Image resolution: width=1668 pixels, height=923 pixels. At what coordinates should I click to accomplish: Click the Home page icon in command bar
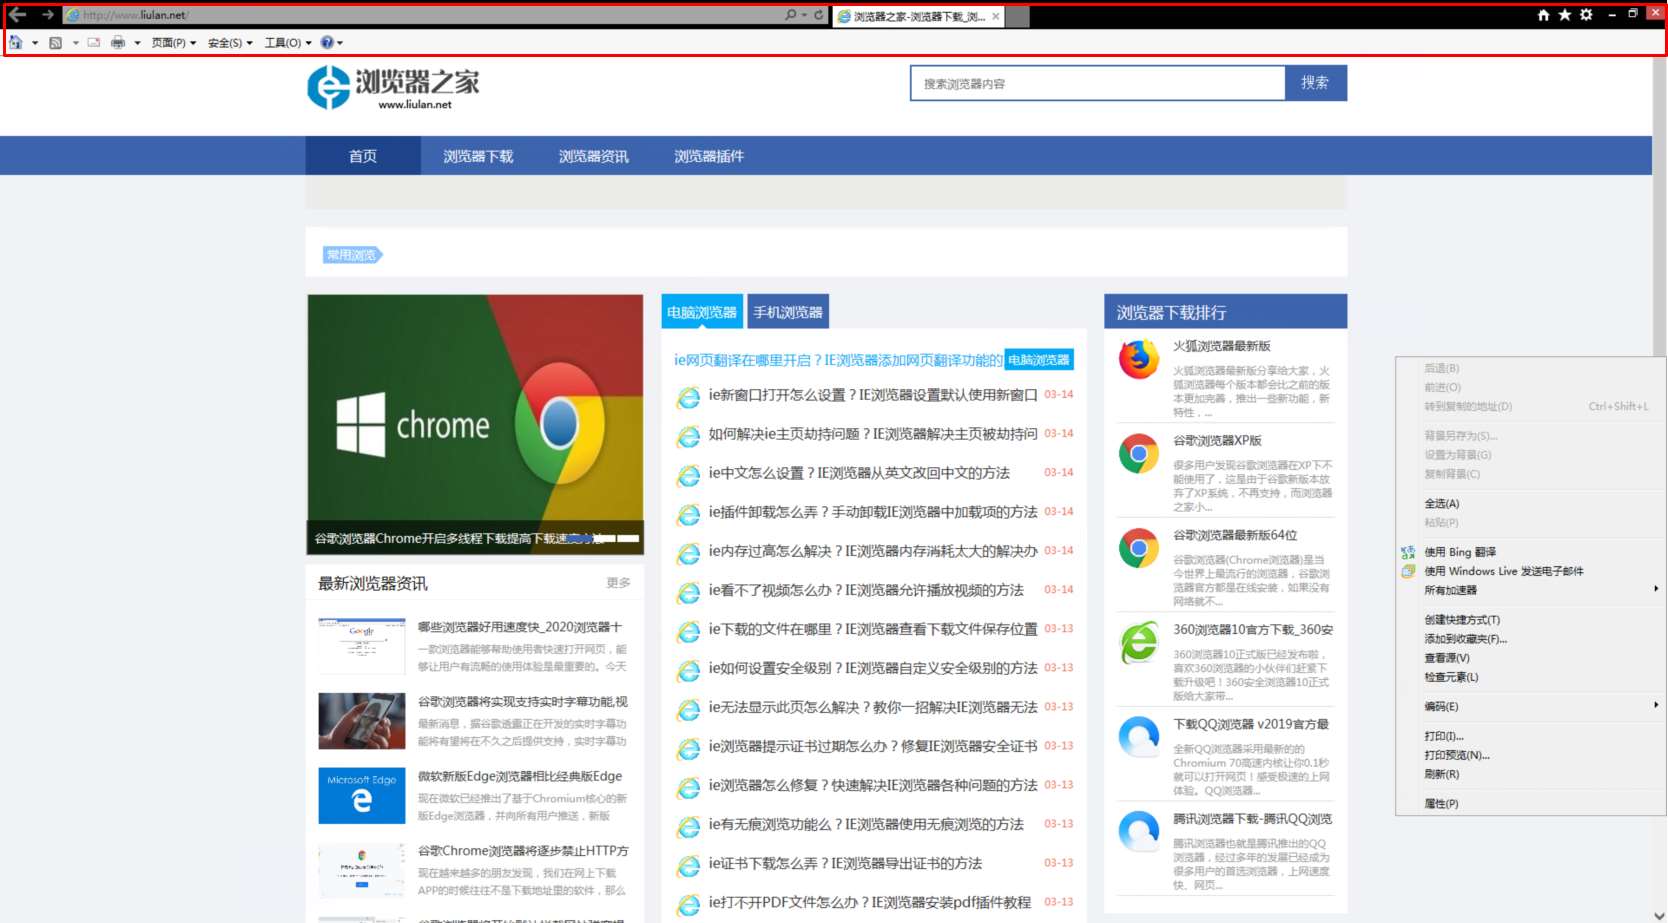coord(16,43)
